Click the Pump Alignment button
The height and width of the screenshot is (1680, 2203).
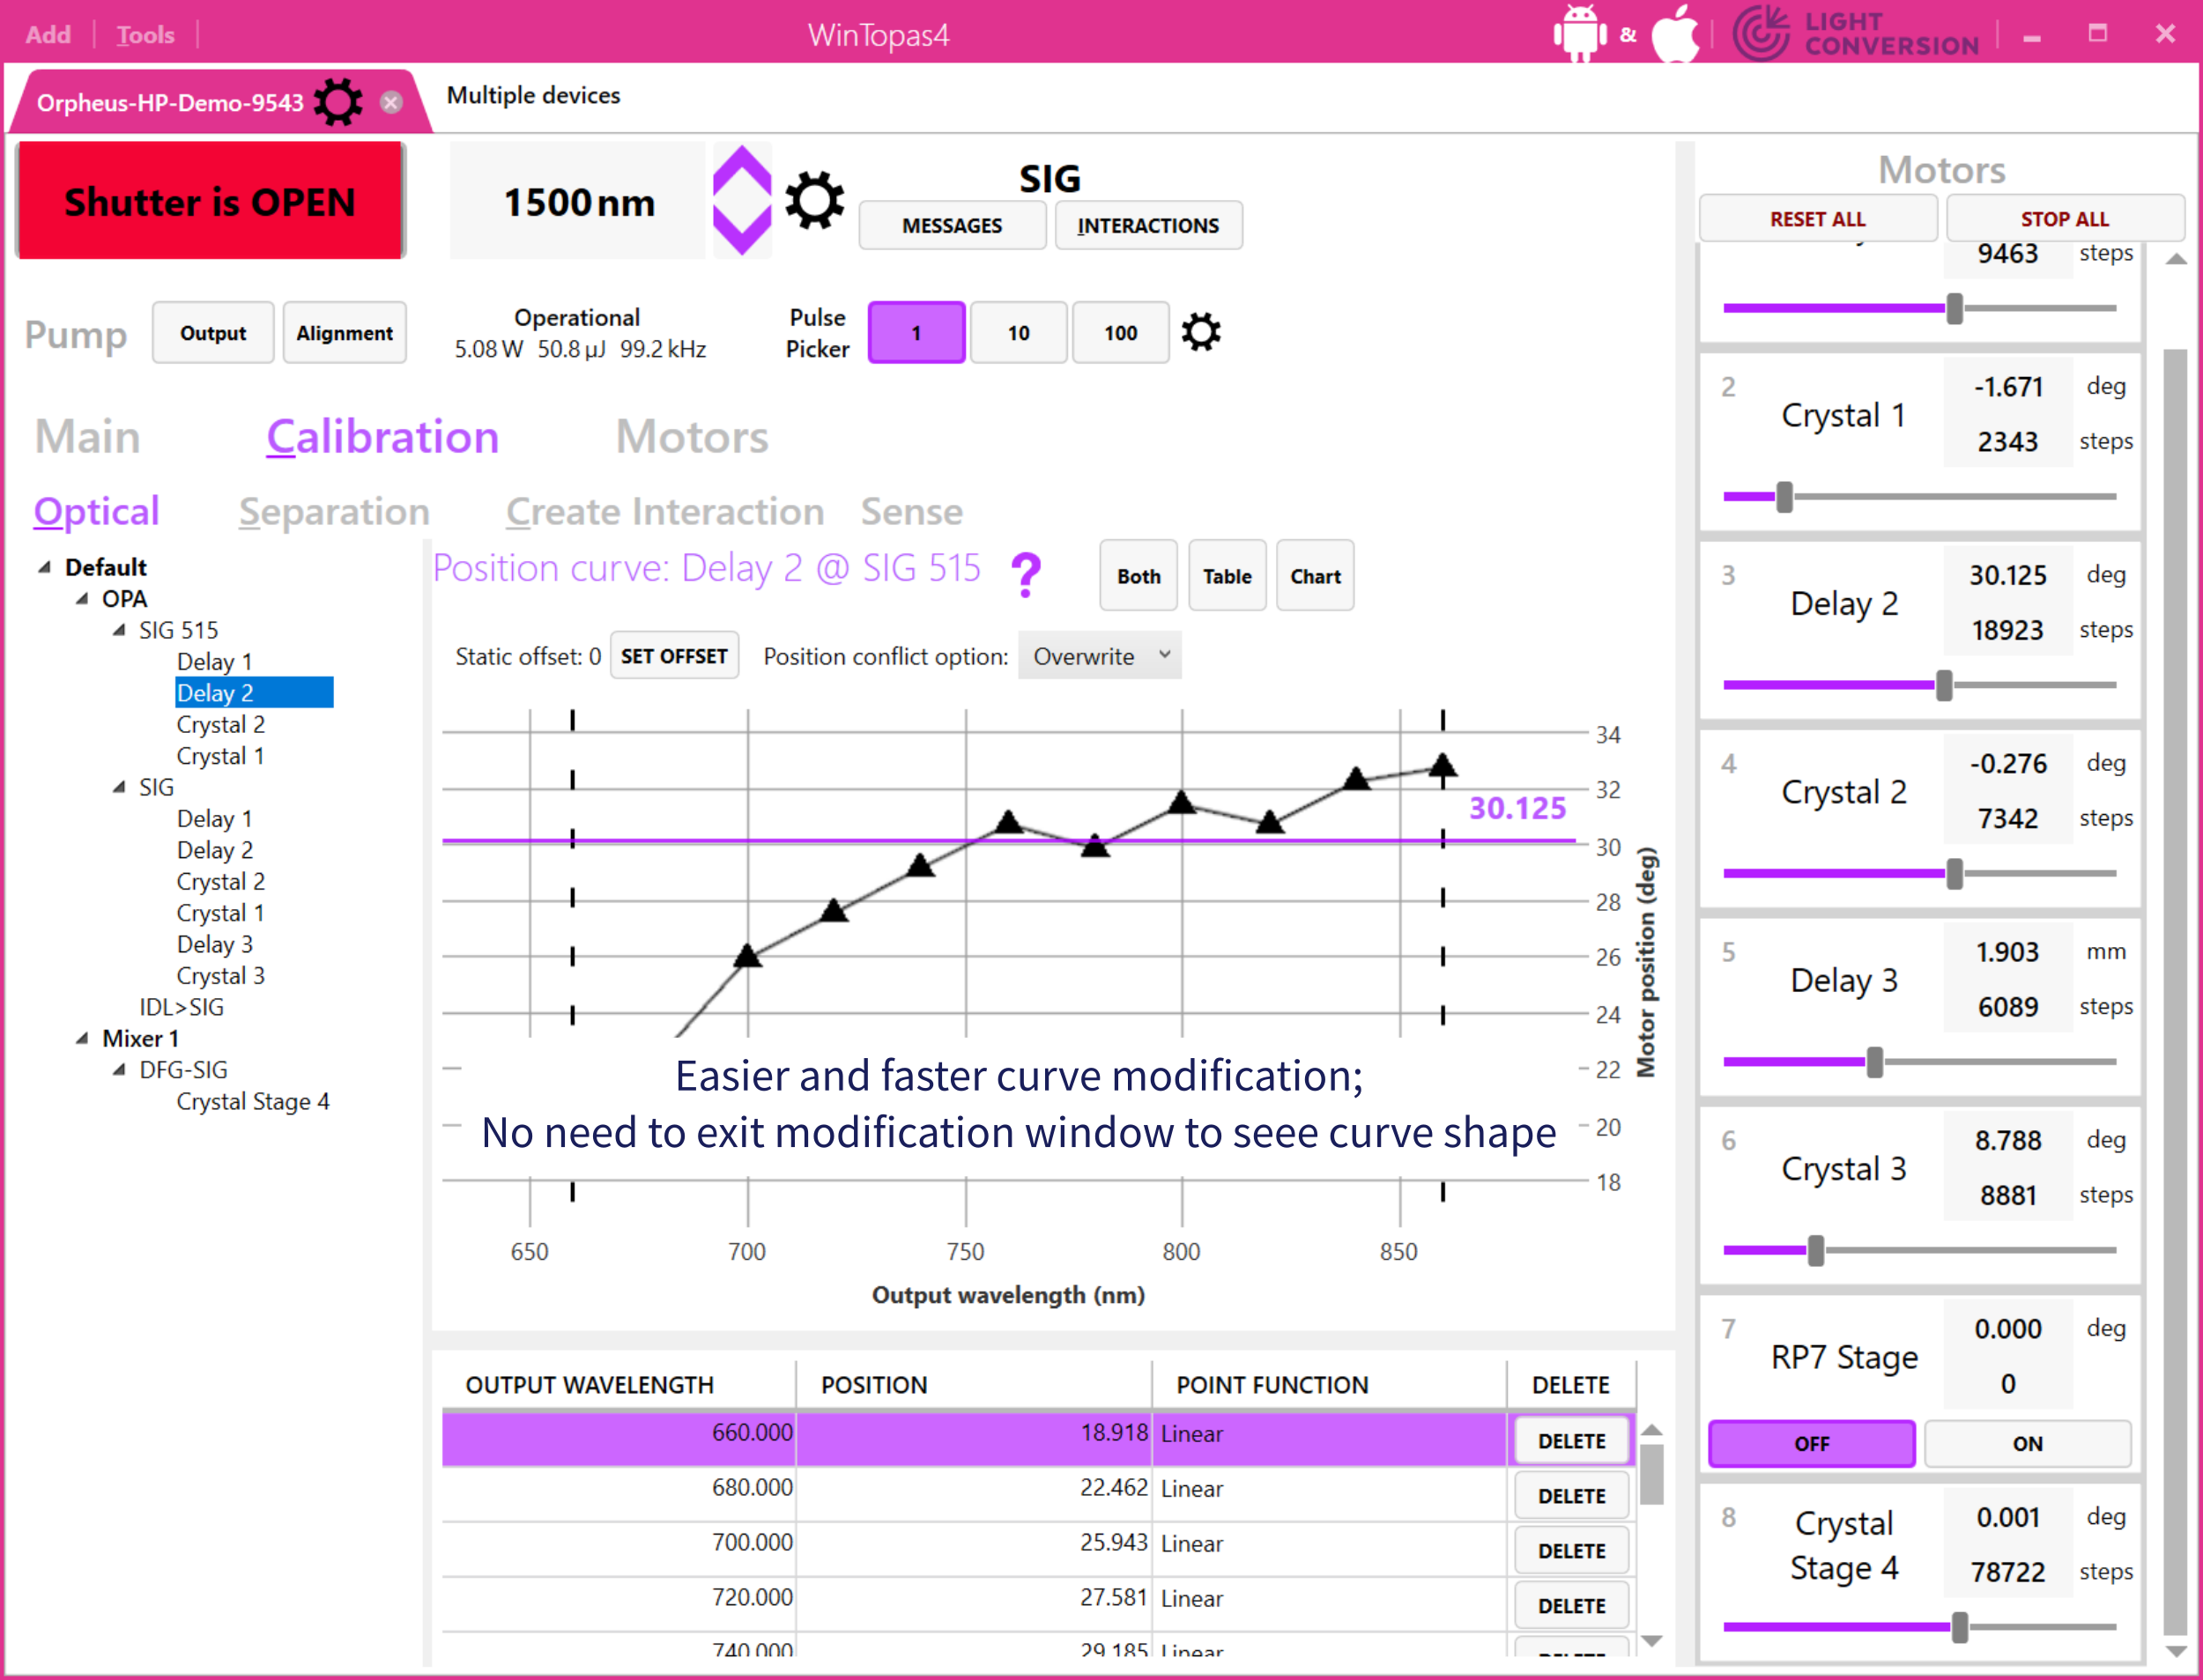pyautogui.click(x=344, y=333)
